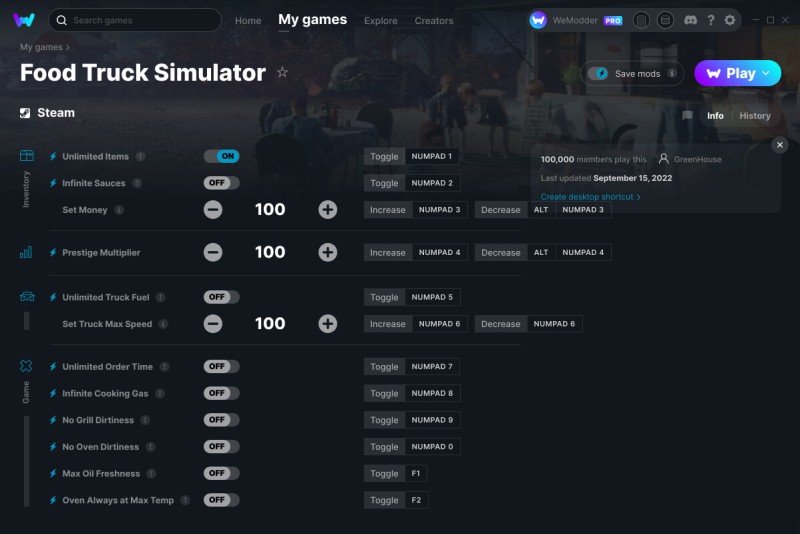Viewport: 800px width, 534px height.
Task: Enable Unlimited Order Time toggle
Action: (x=221, y=366)
